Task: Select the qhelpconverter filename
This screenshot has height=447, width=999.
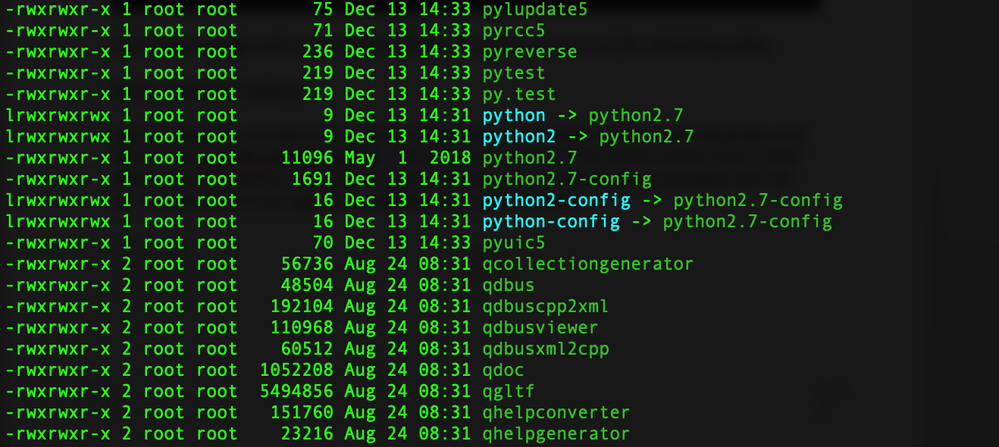Action: pos(556,412)
